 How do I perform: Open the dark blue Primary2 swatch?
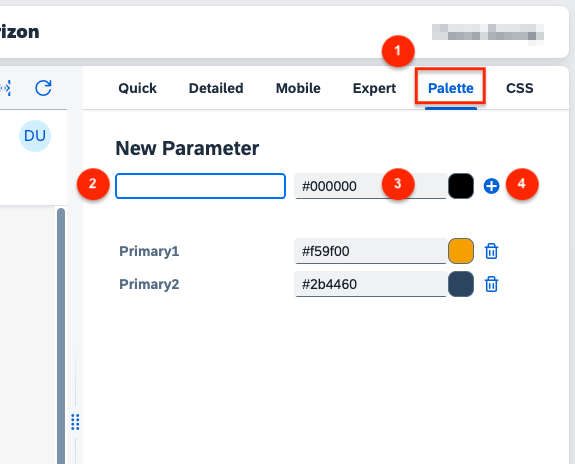(461, 284)
